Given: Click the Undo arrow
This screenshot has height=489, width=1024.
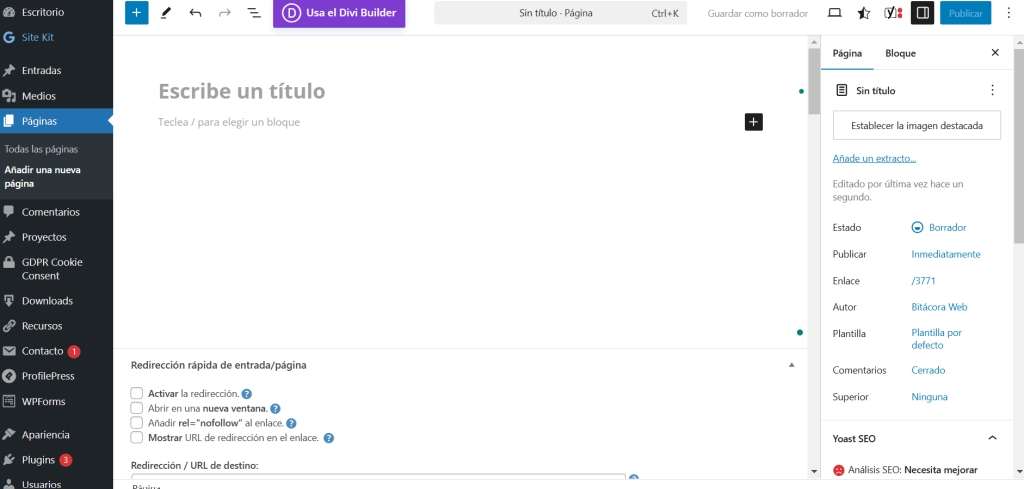Looking at the screenshot, I should point(195,13).
